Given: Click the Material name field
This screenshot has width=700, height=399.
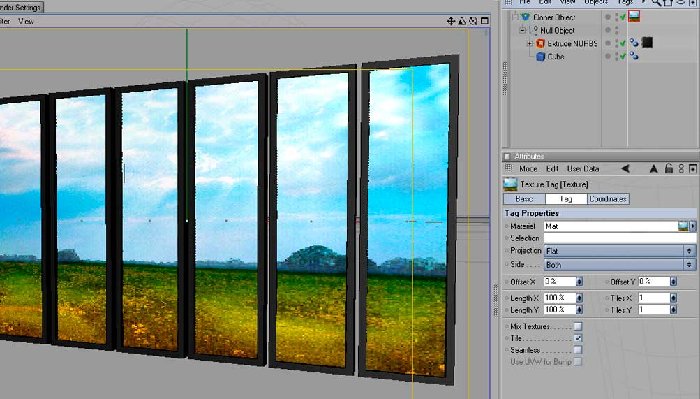Looking at the screenshot, I should pos(611,226).
